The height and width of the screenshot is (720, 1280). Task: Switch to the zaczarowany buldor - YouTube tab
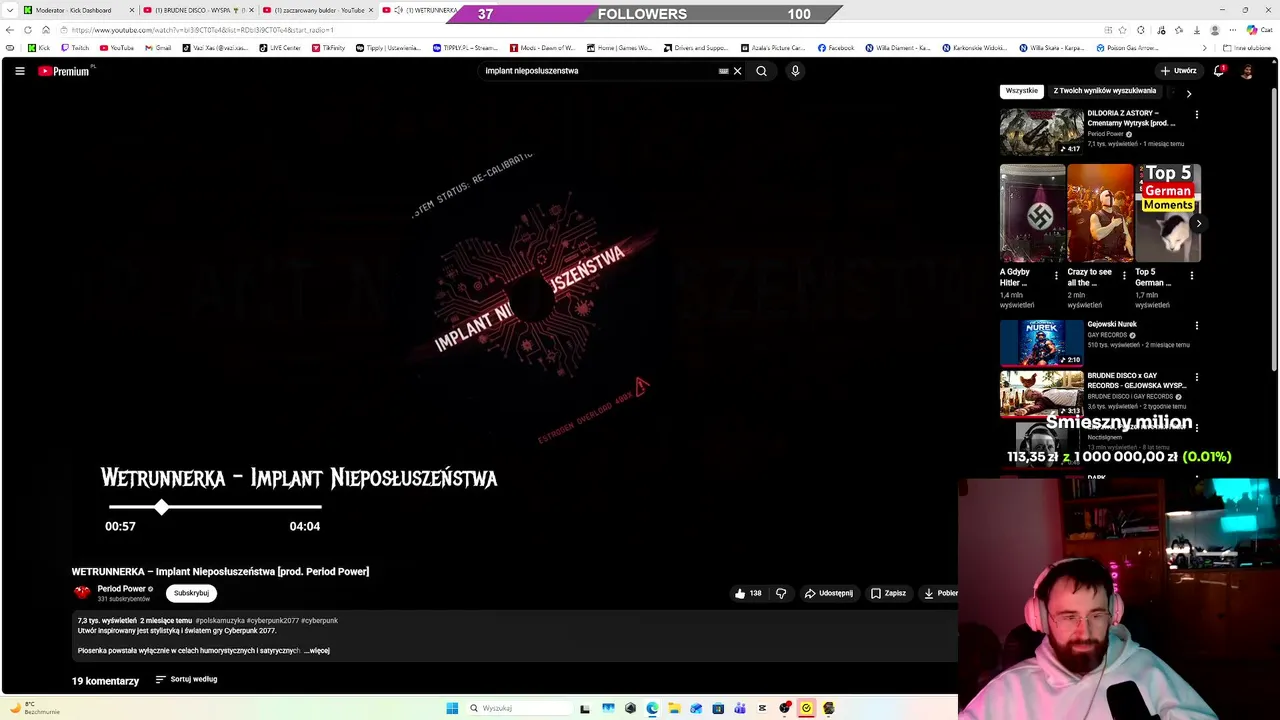318,10
